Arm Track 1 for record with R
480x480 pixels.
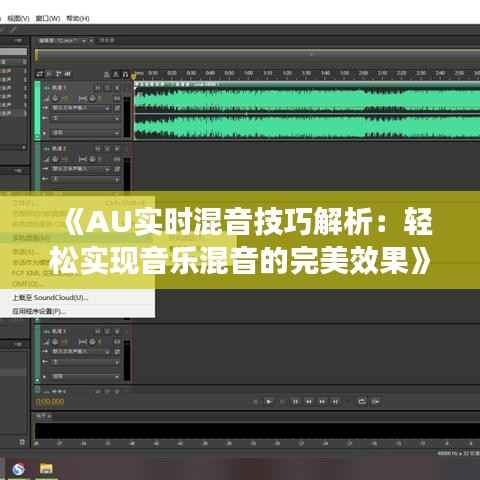click(117, 88)
